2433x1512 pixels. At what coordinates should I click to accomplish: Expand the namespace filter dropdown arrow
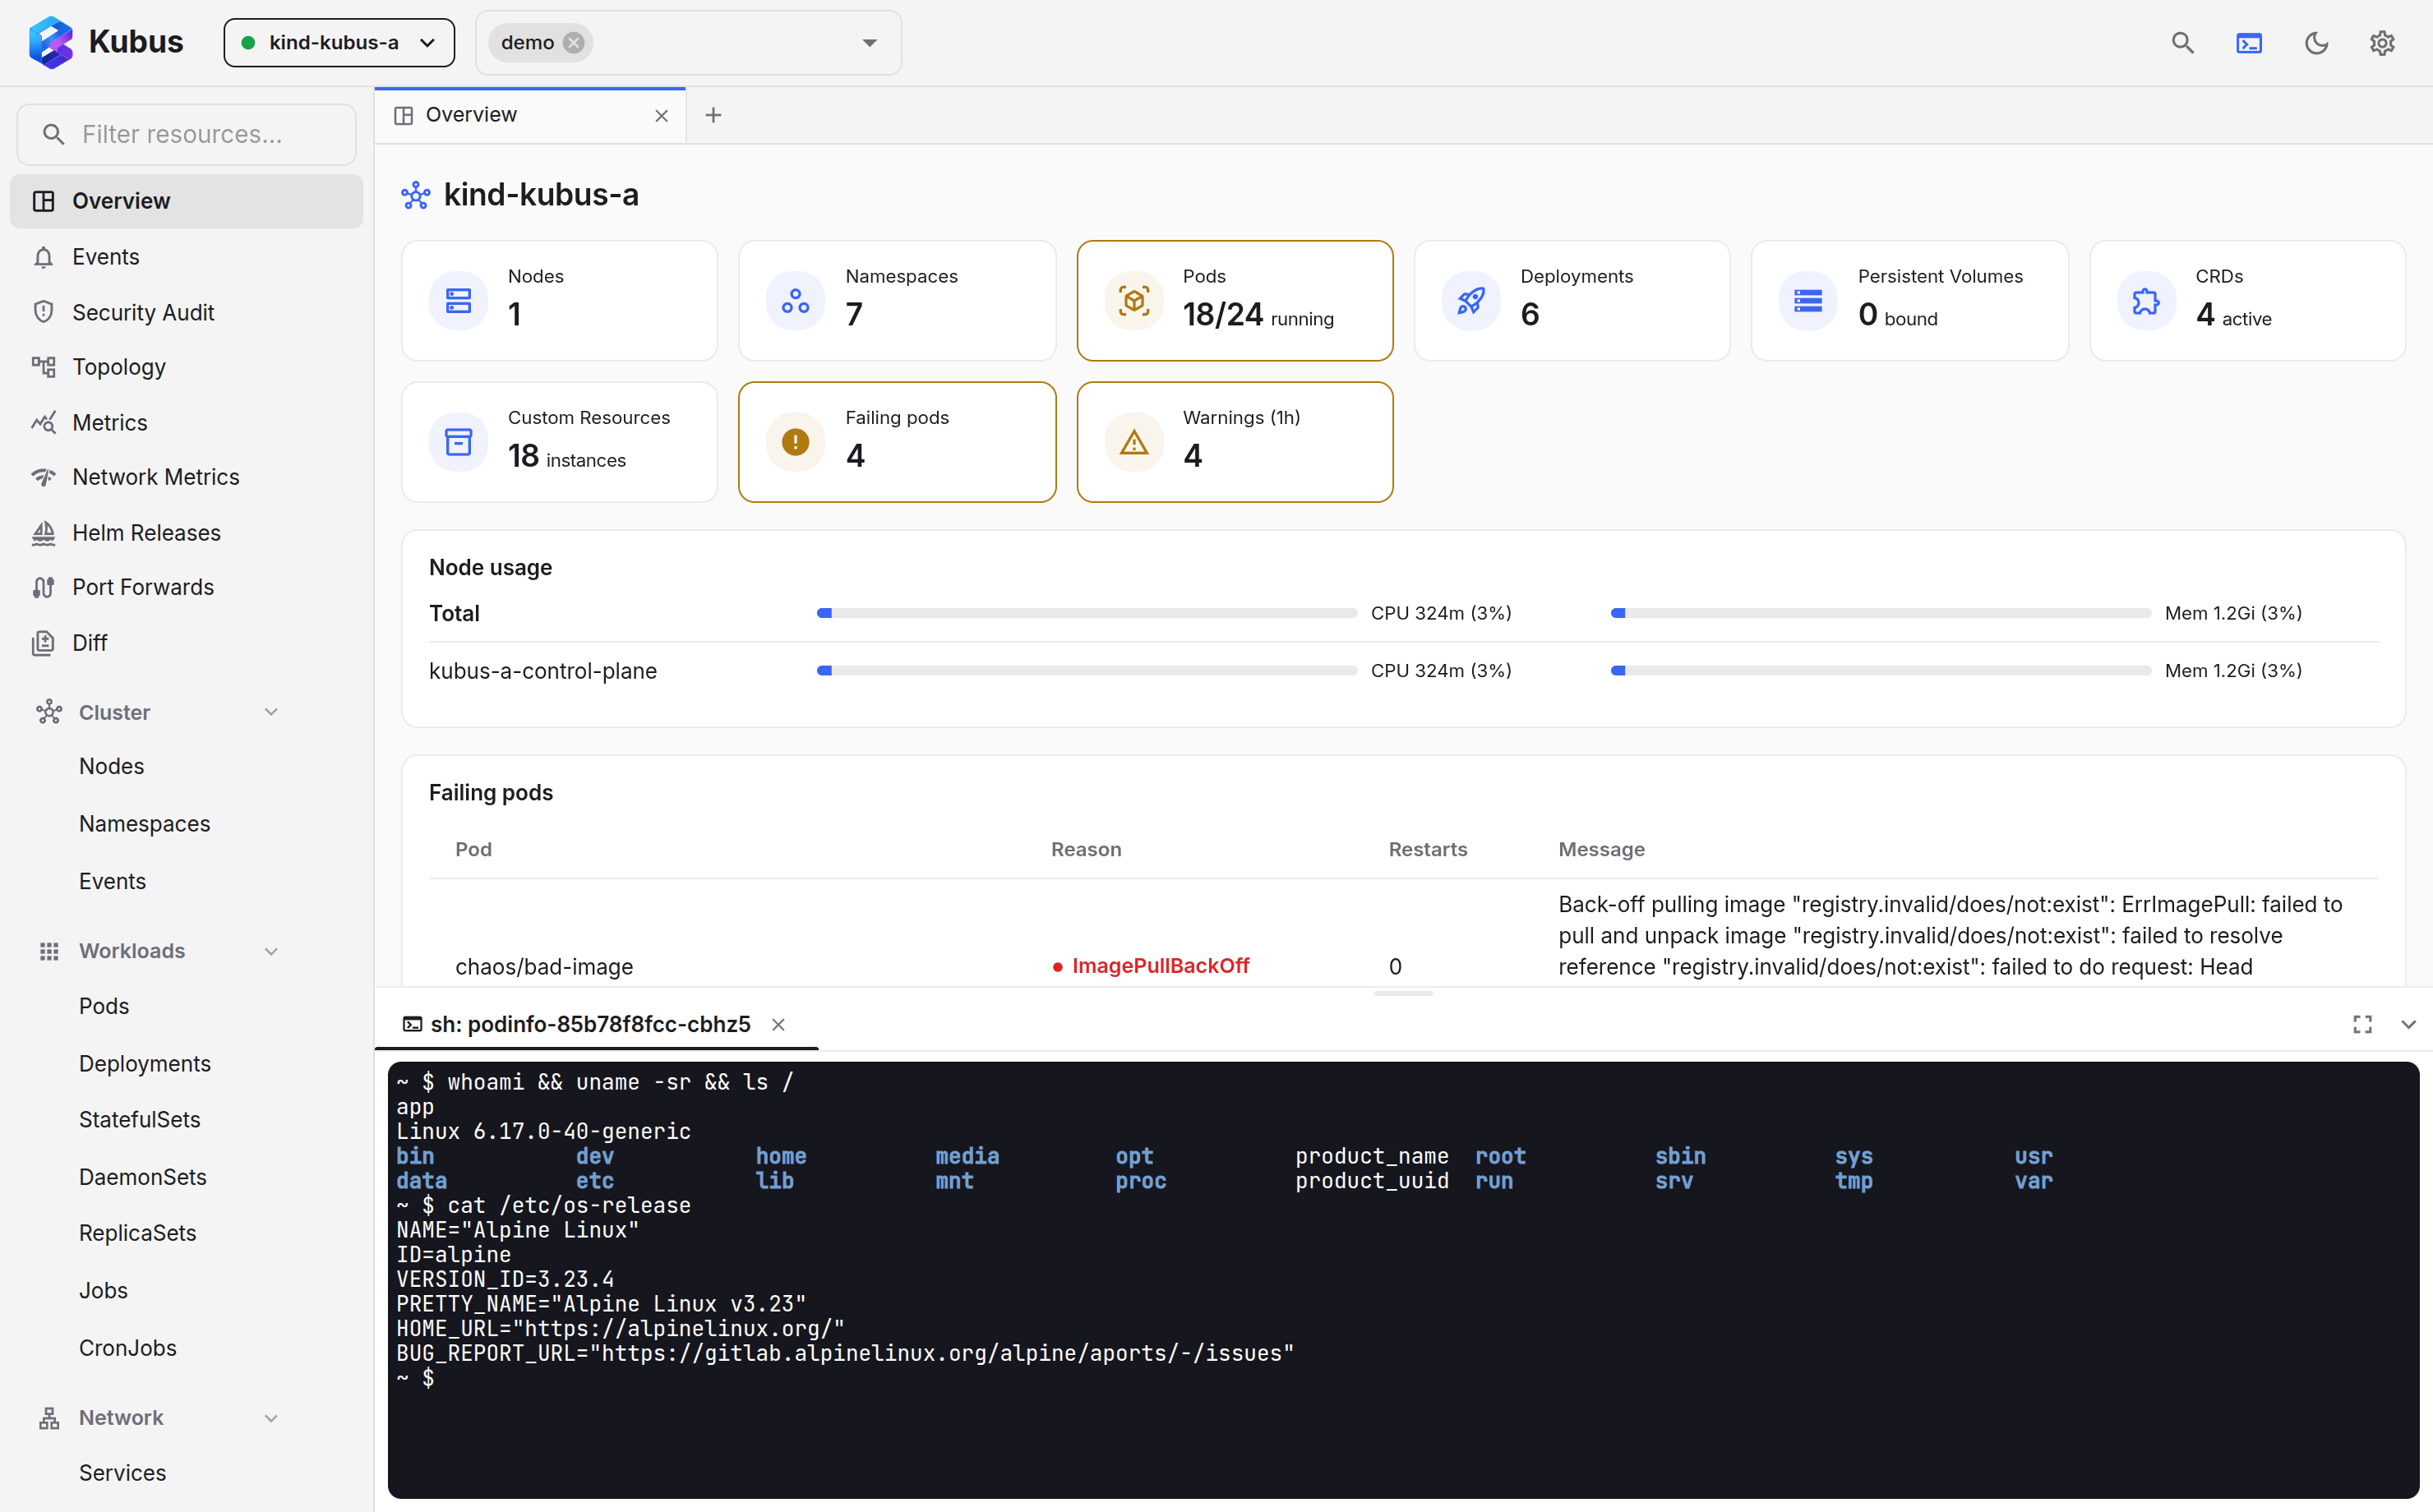(x=869, y=43)
